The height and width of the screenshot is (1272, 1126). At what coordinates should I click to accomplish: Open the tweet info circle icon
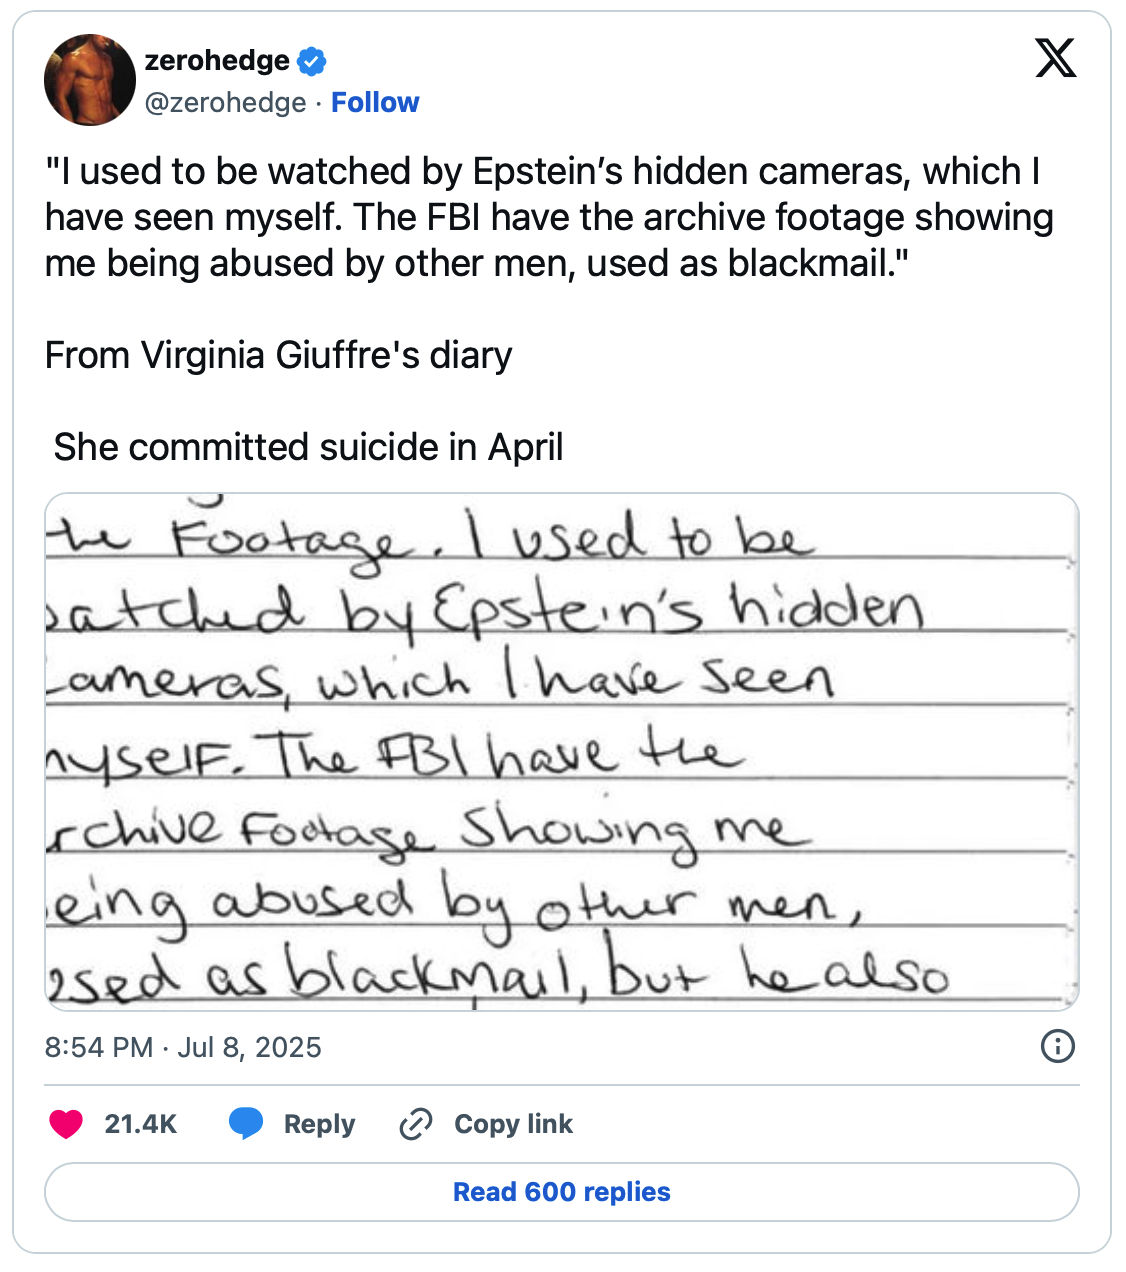pyautogui.click(x=1057, y=1046)
